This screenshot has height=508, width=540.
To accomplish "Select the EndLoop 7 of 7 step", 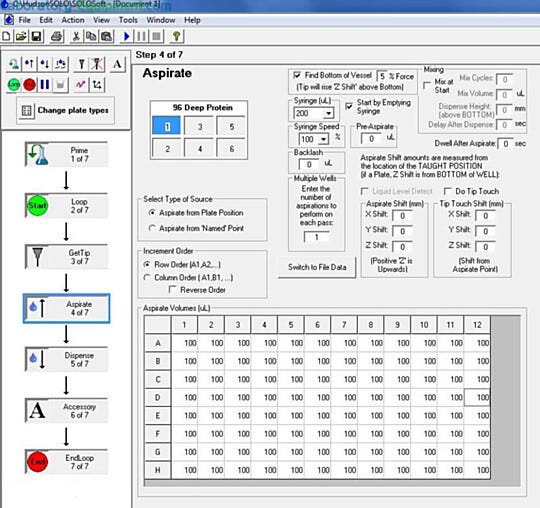I will tap(66, 462).
